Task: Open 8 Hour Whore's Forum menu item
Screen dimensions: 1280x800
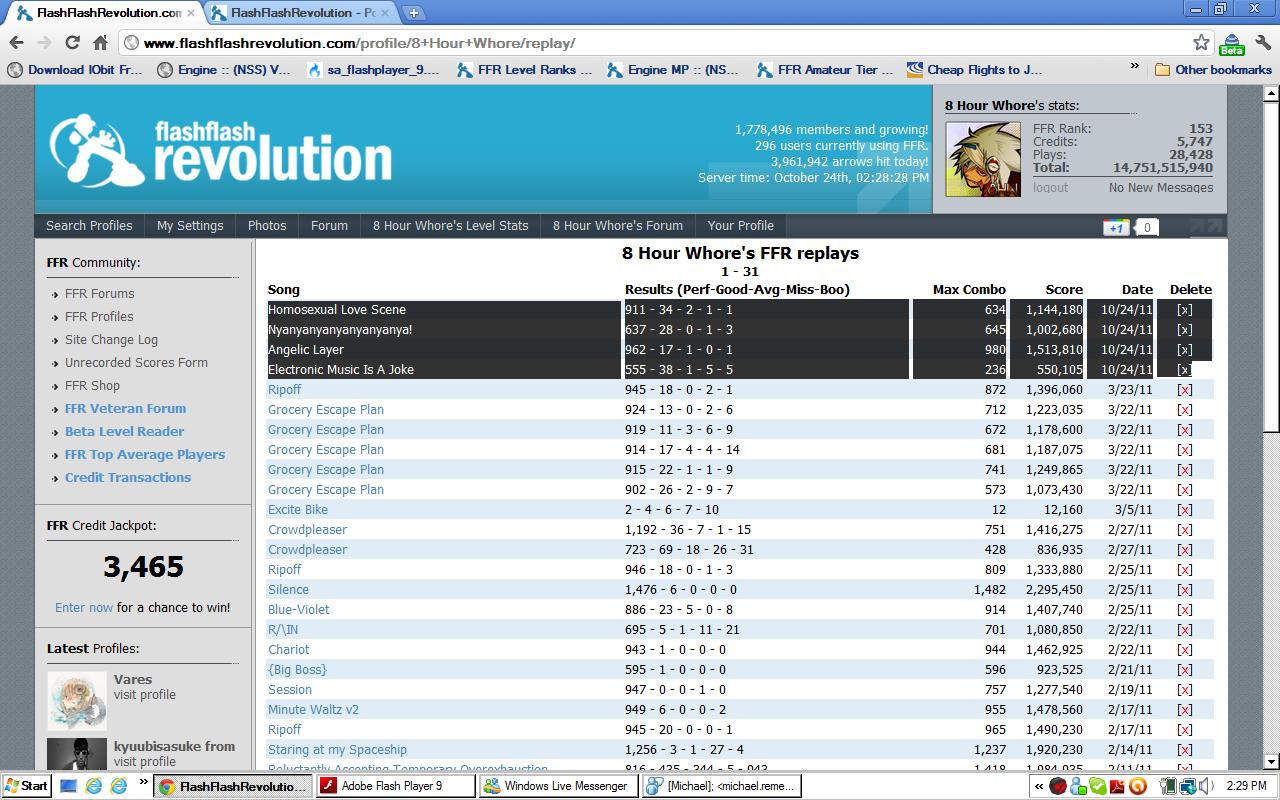Action: pos(618,226)
